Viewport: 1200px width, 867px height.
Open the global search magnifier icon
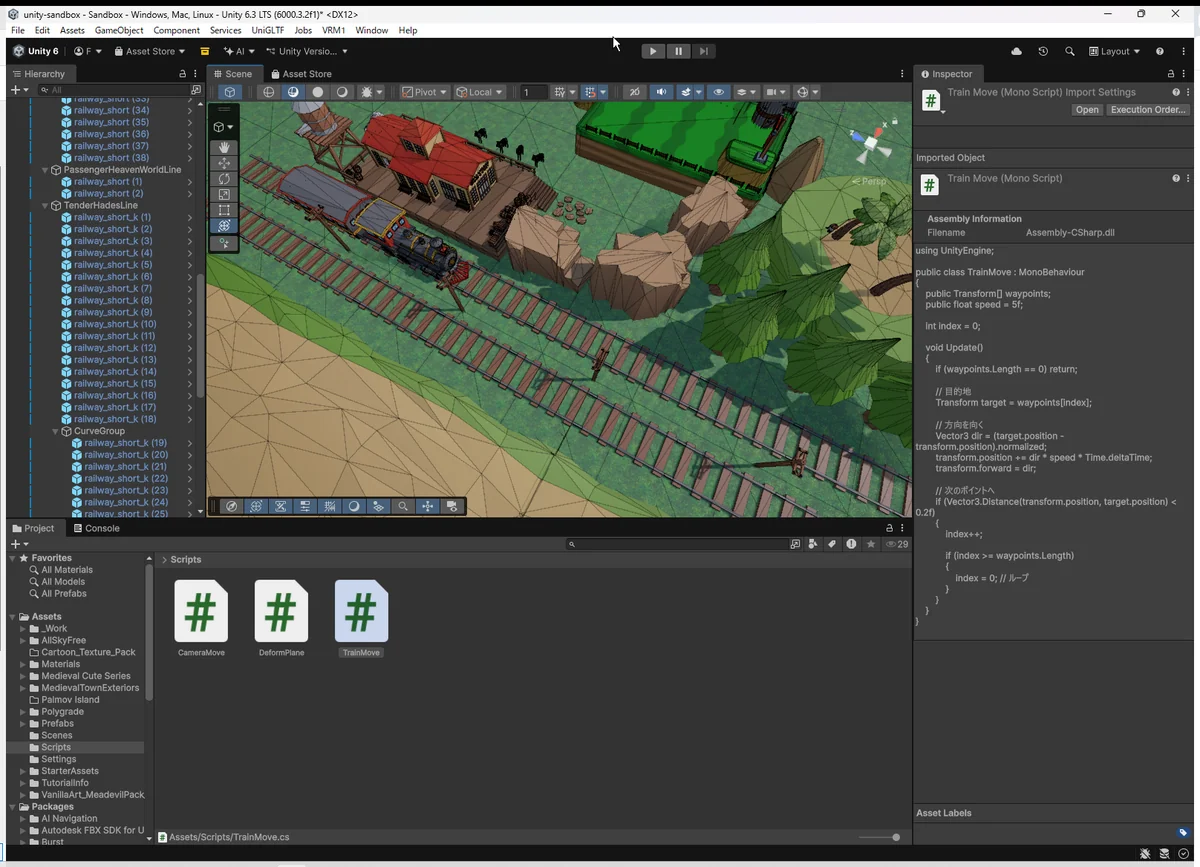1069,51
